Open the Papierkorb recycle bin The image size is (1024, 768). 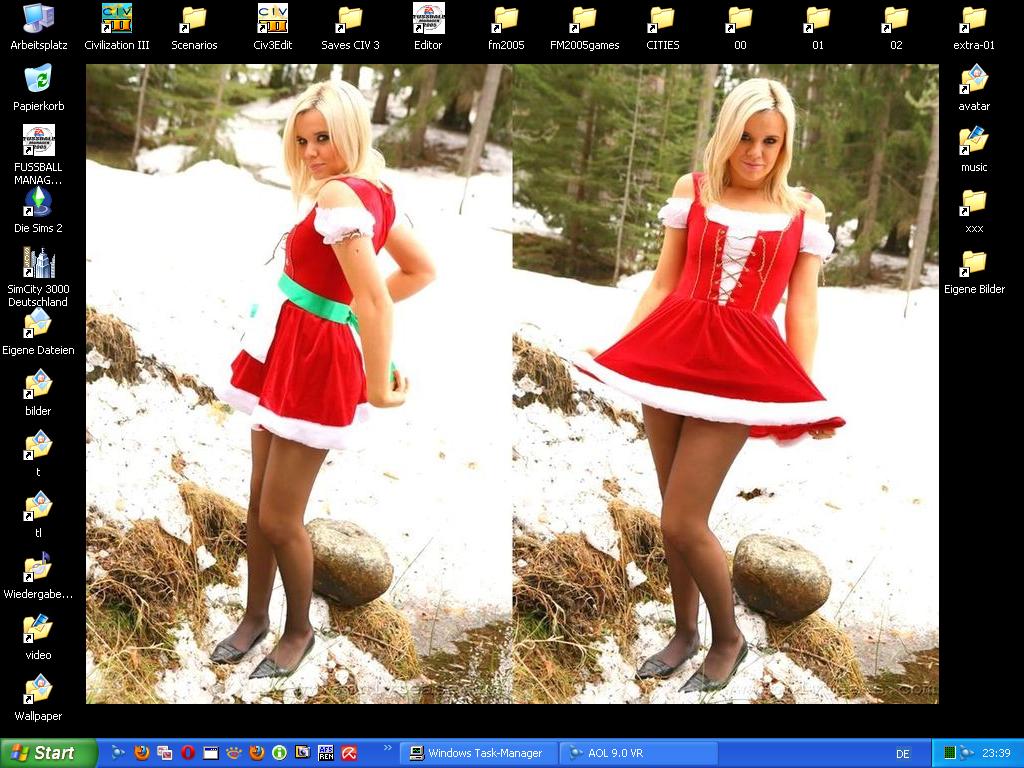(x=38, y=80)
